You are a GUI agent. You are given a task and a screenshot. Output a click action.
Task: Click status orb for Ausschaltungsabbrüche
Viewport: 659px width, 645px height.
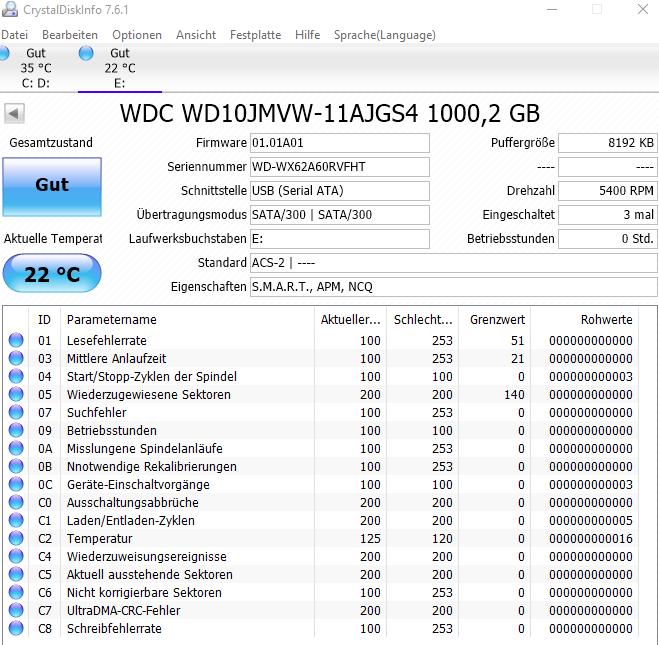click(x=16, y=503)
